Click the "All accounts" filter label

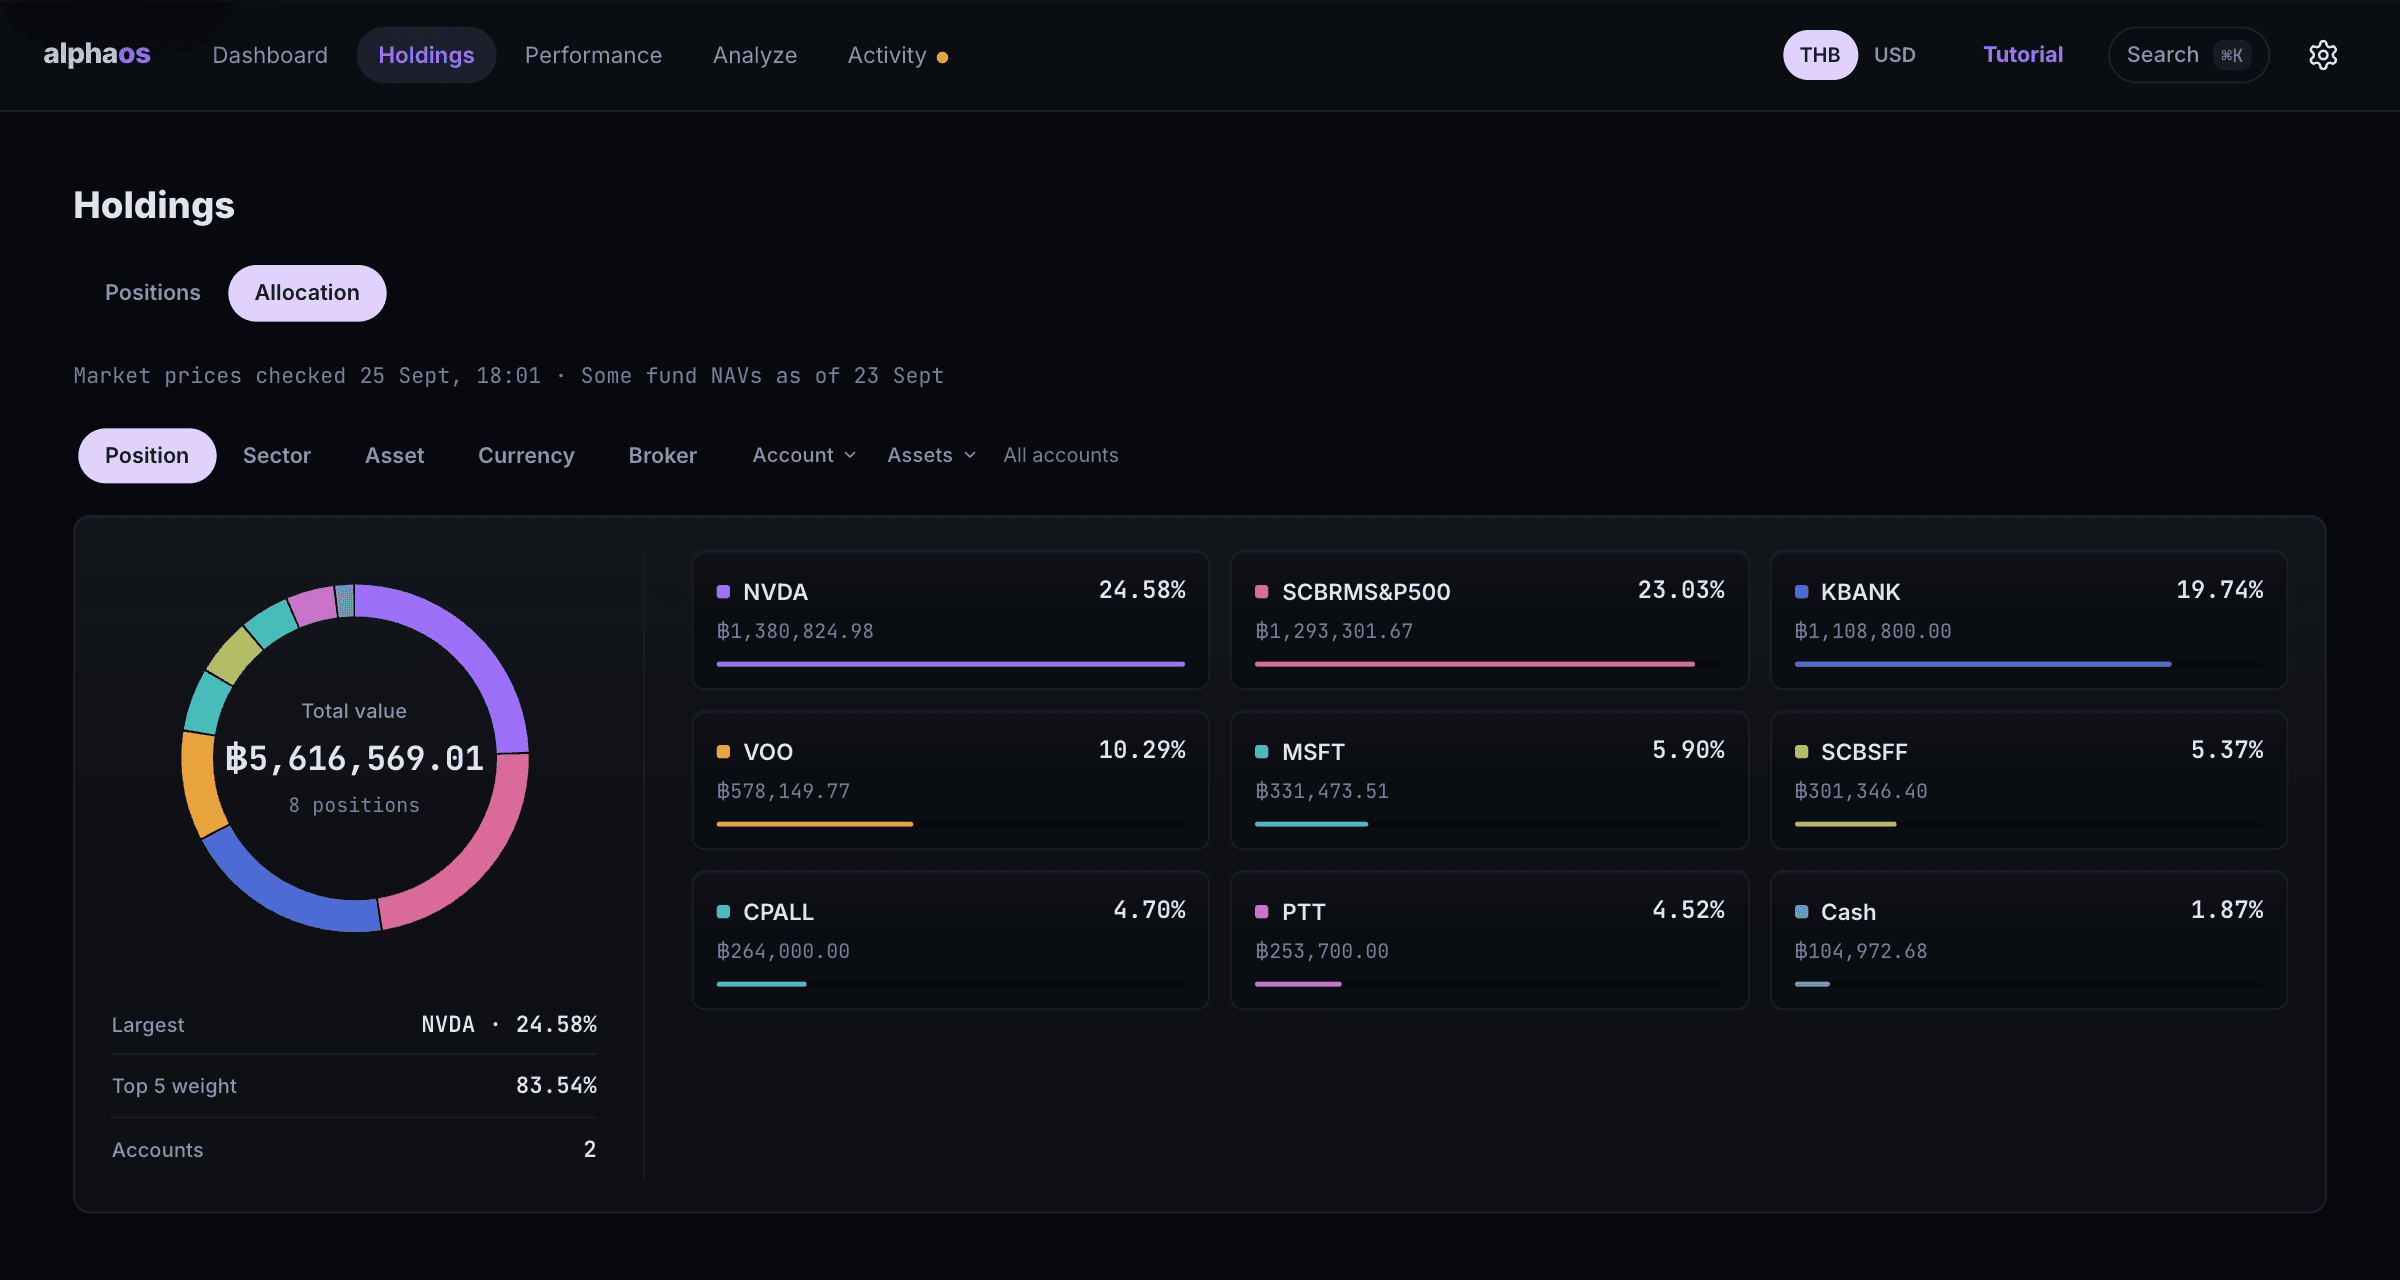click(x=1061, y=456)
